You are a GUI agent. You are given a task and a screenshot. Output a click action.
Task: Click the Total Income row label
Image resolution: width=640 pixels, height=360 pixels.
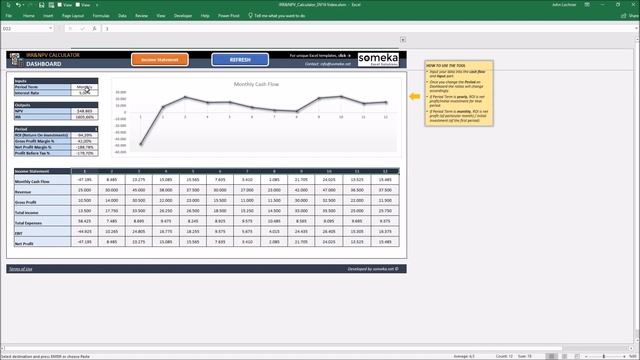point(42,211)
